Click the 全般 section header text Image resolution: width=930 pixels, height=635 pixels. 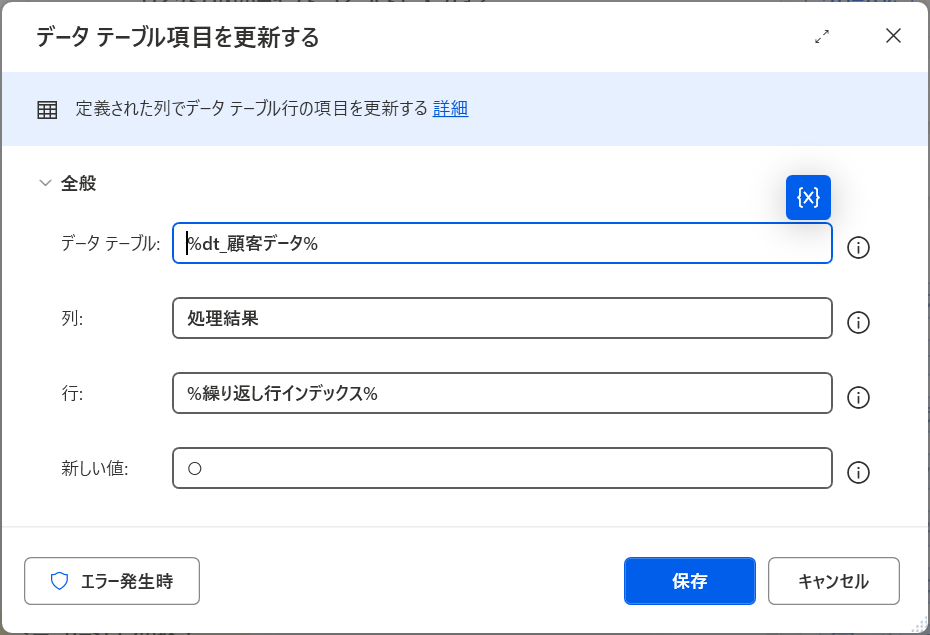(79, 183)
